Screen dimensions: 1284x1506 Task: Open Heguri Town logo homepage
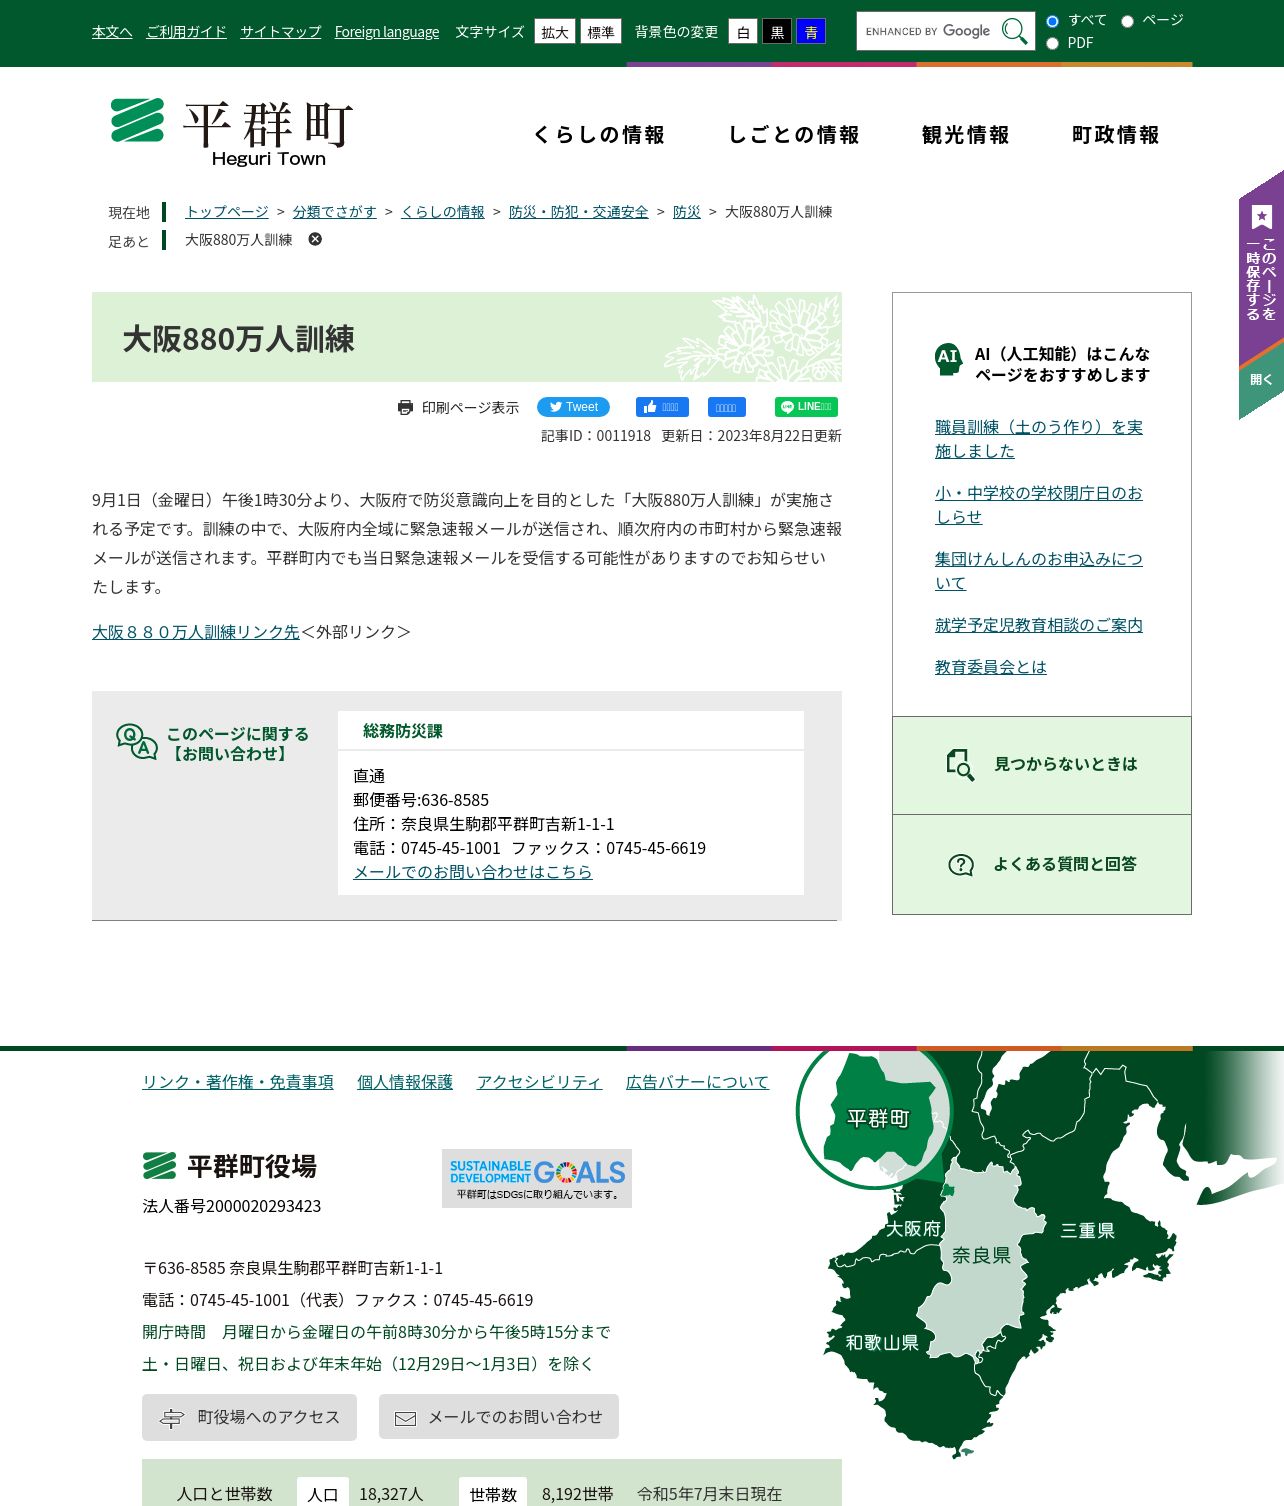coord(232,131)
